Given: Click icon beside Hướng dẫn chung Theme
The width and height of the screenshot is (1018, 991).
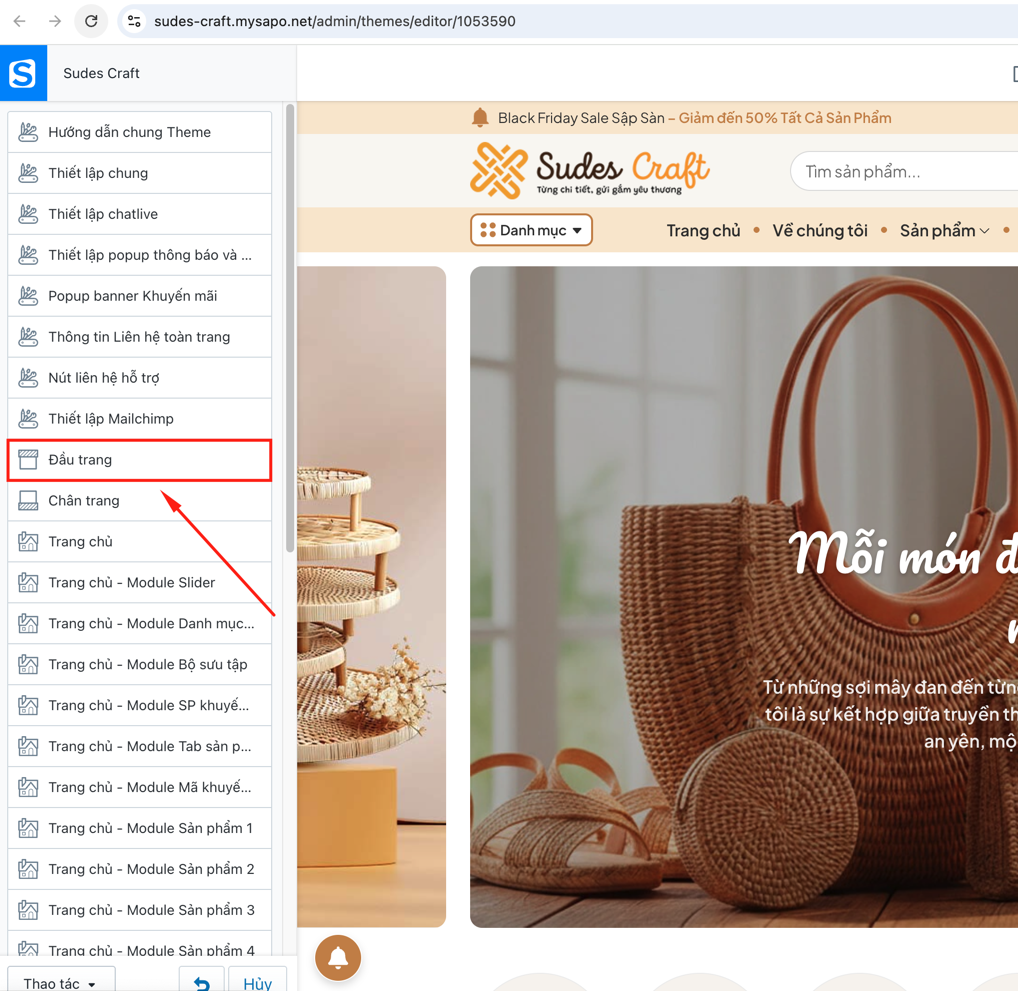Looking at the screenshot, I should 28,132.
